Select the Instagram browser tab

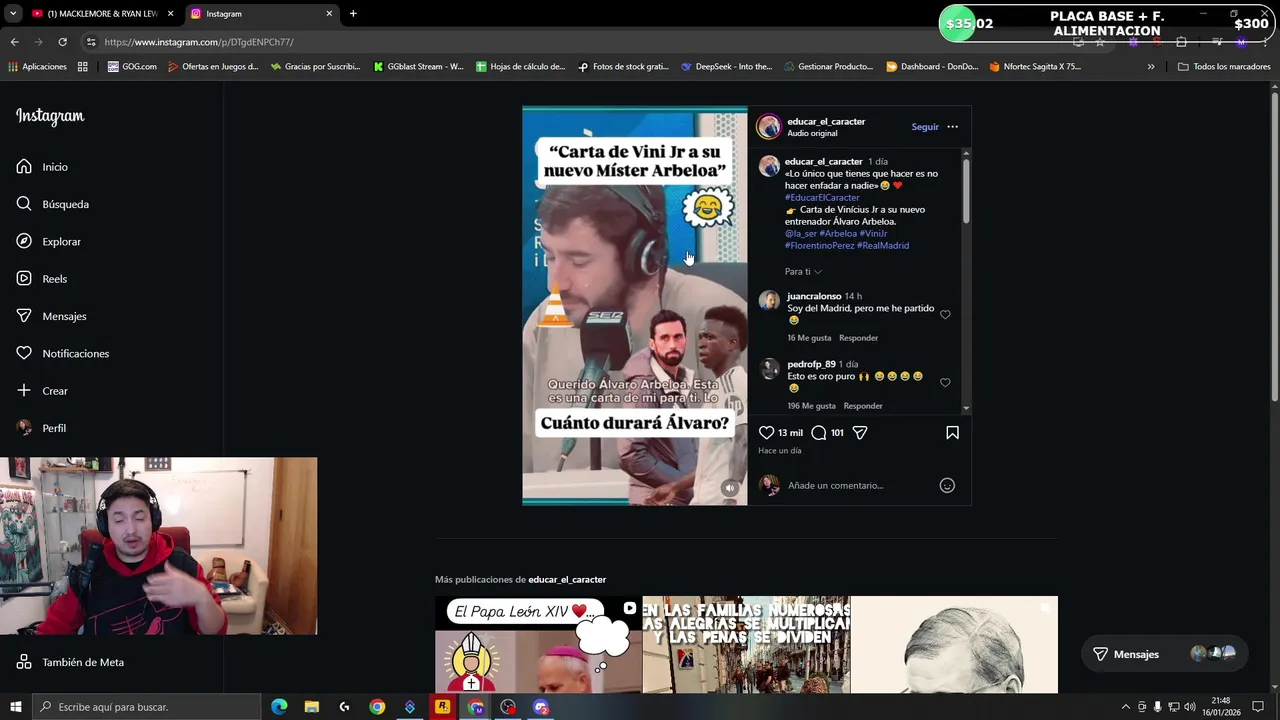point(260,14)
